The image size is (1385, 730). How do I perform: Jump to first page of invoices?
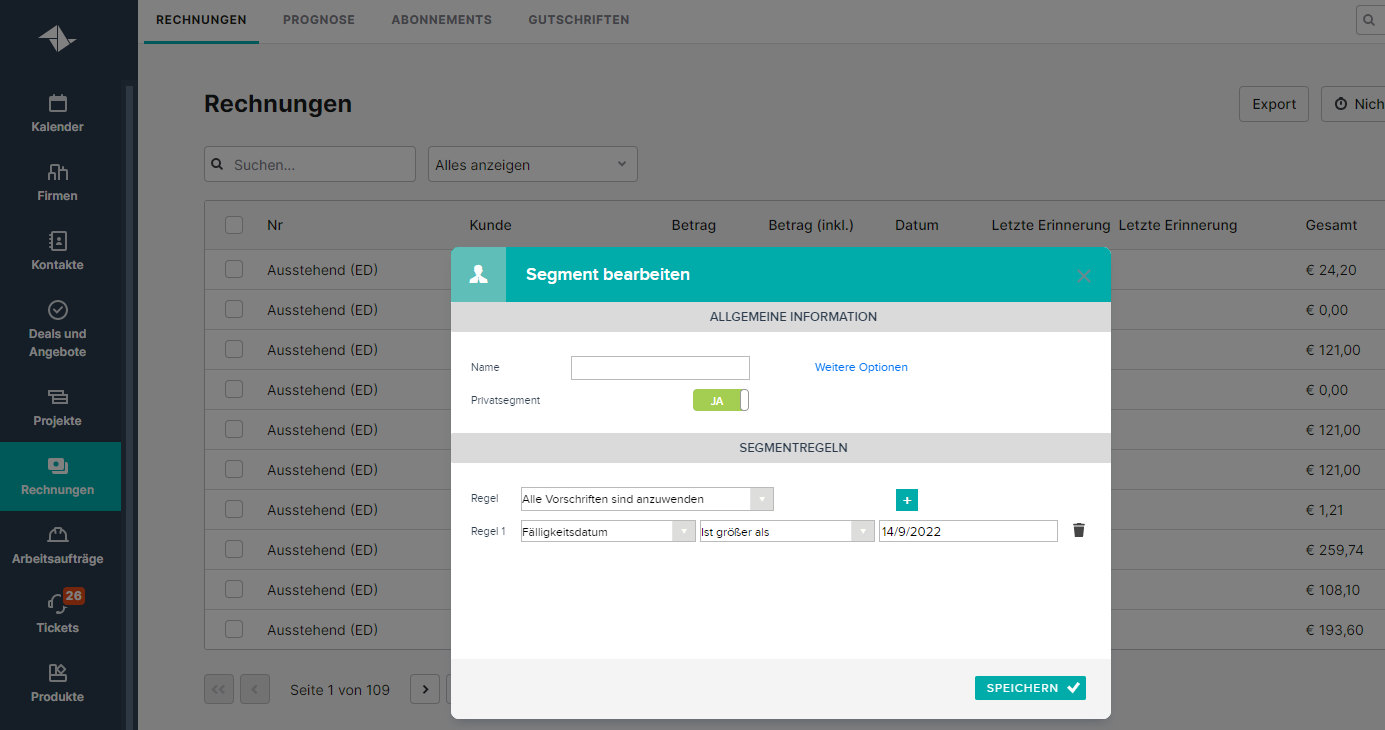220,689
